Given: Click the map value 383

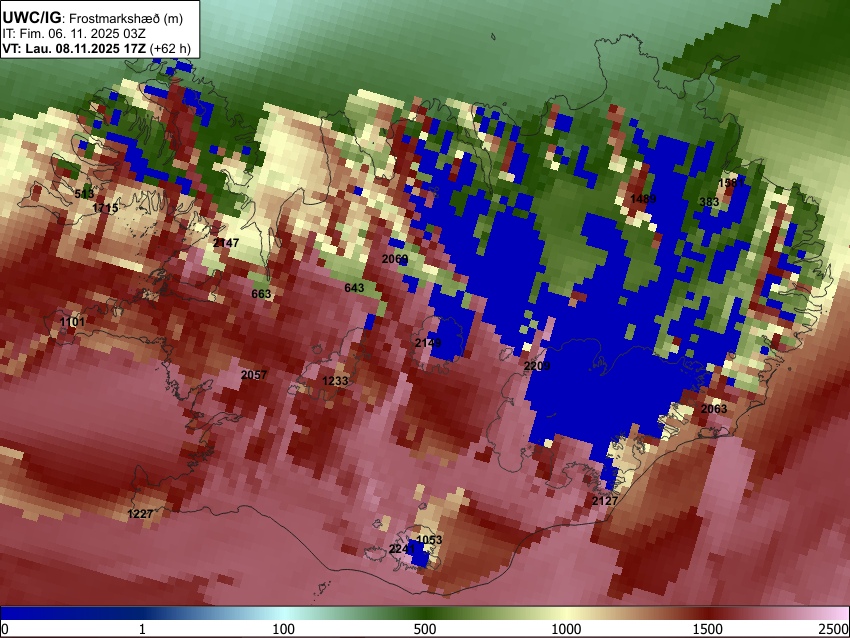Looking at the screenshot, I should [709, 202].
